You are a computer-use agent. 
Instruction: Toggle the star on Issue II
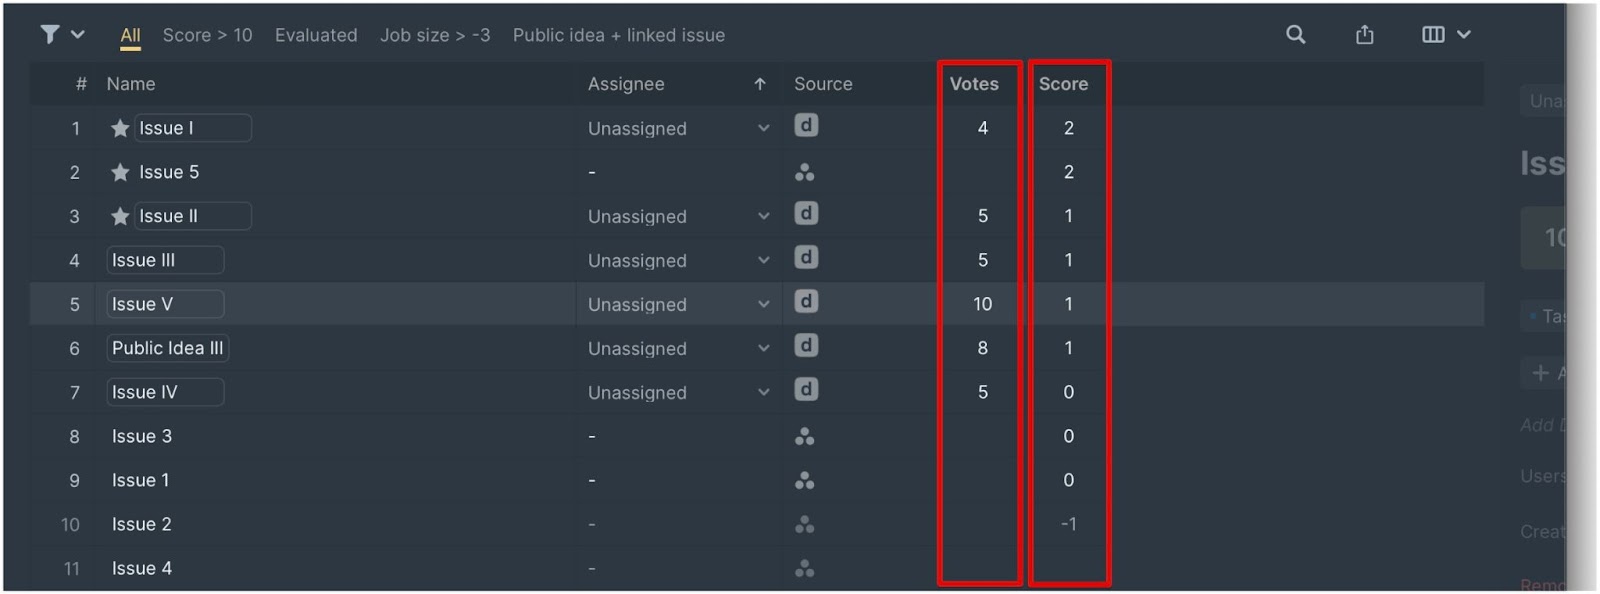tap(120, 216)
